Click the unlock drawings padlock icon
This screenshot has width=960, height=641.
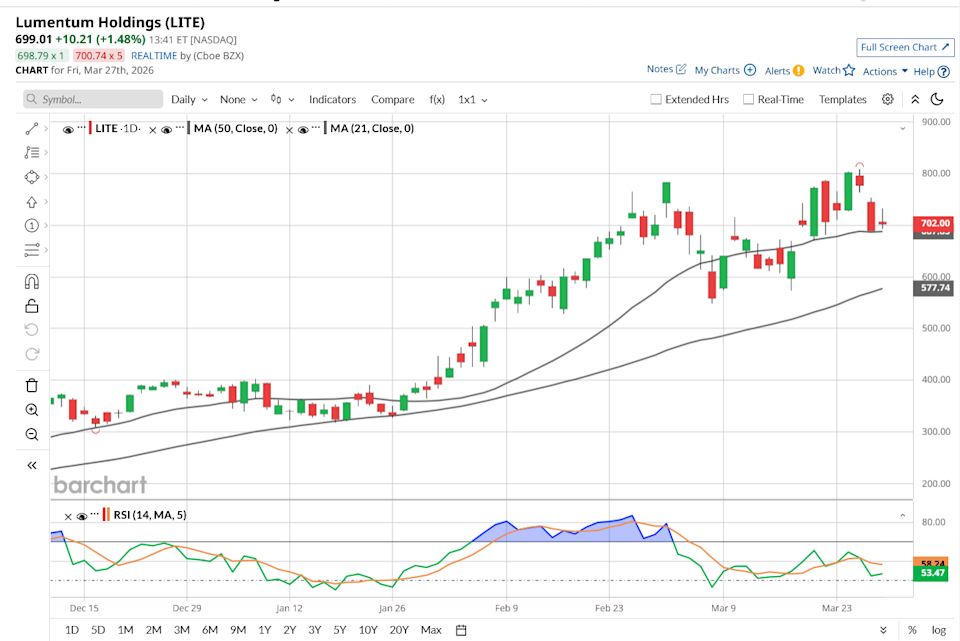32,306
